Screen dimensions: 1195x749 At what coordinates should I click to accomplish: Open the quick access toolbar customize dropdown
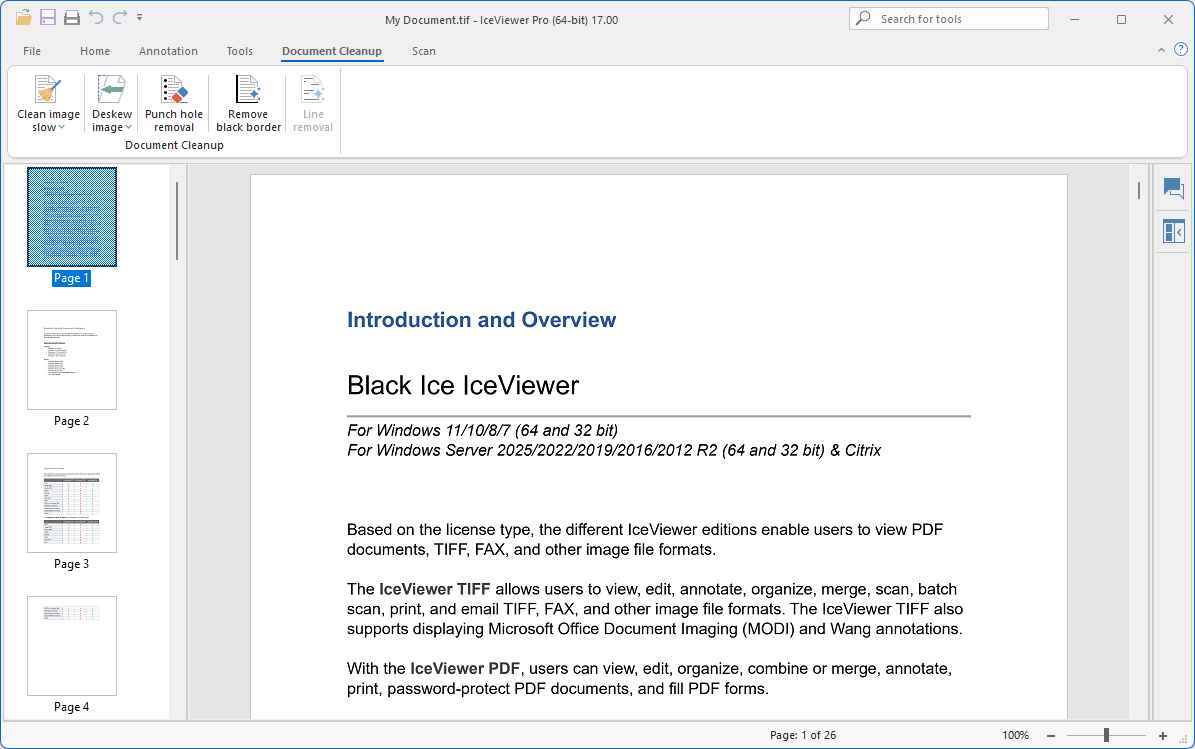[x=140, y=17]
